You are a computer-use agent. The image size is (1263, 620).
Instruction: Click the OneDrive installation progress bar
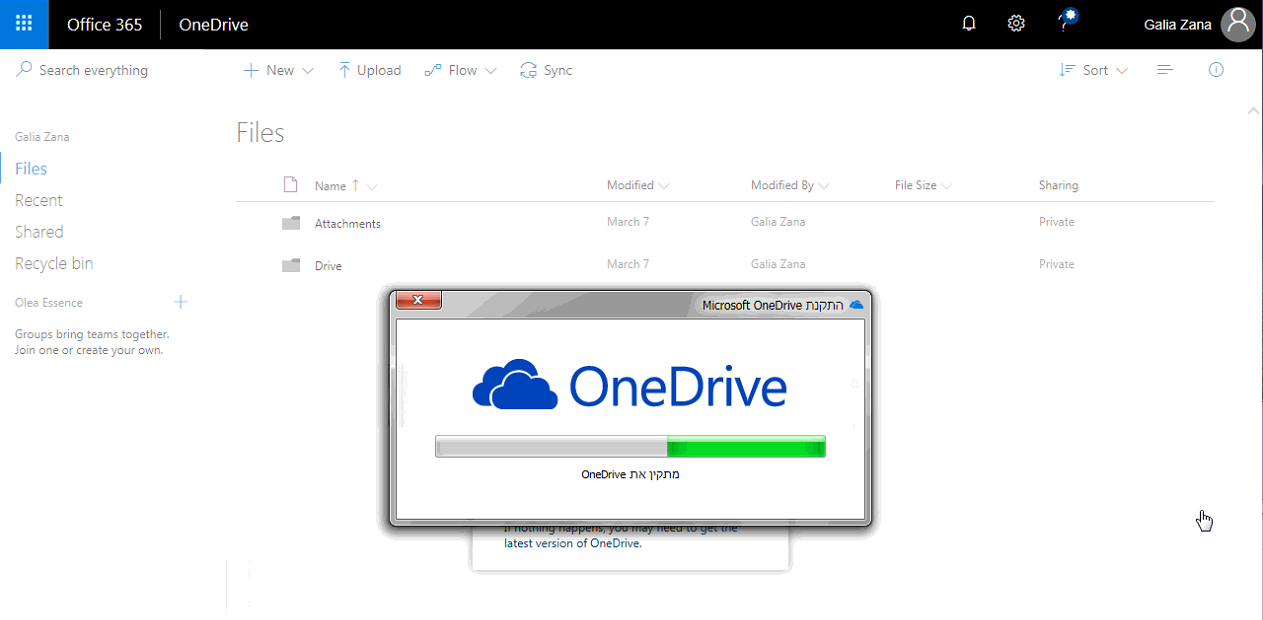coord(629,446)
